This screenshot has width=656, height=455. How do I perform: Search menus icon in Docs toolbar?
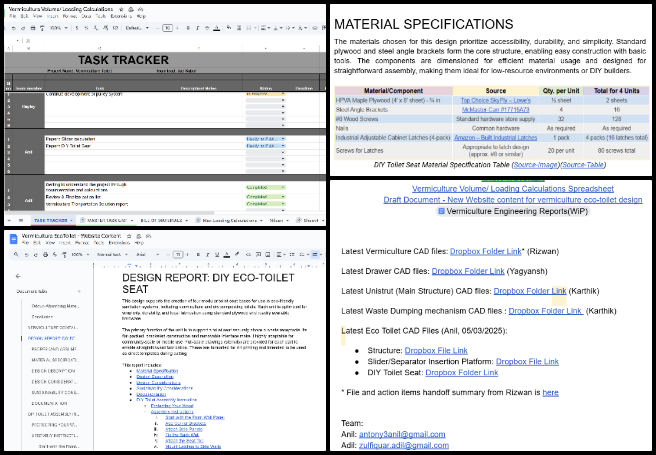[16, 254]
